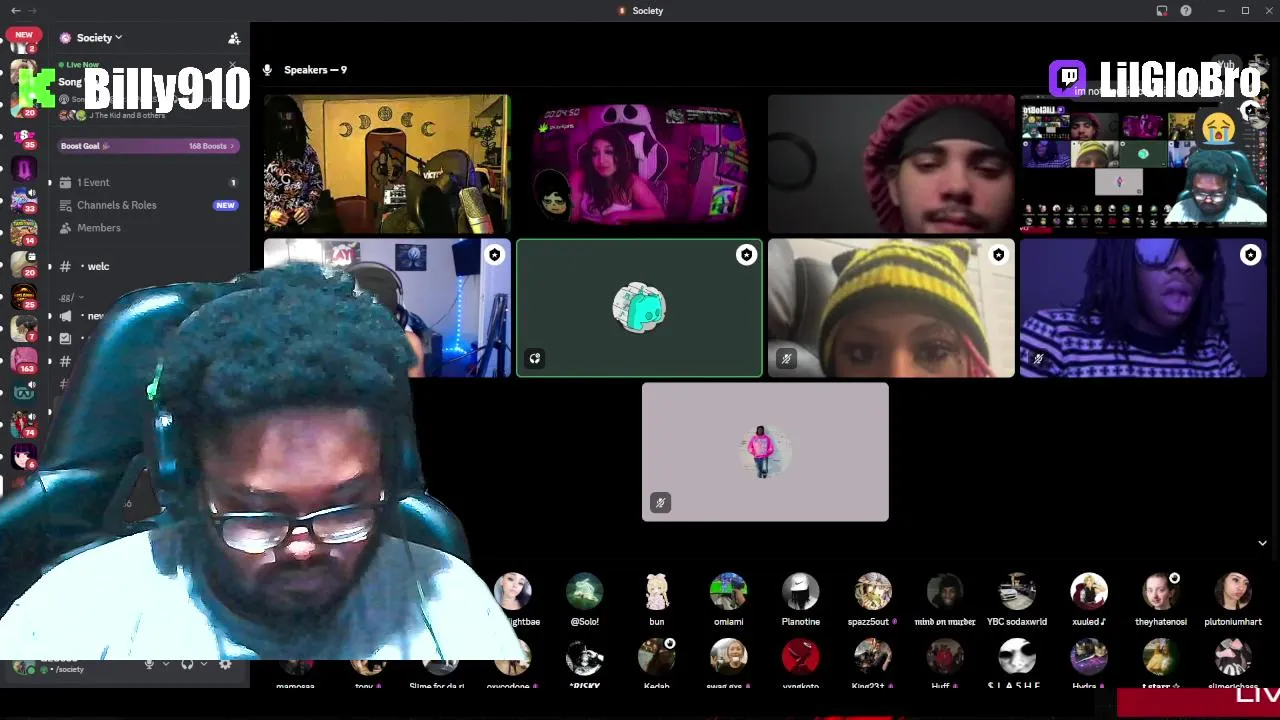The height and width of the screenshot is (720, 1280).
Task: Open audience member @Solo! avatar
Action: tap(585, 591)
